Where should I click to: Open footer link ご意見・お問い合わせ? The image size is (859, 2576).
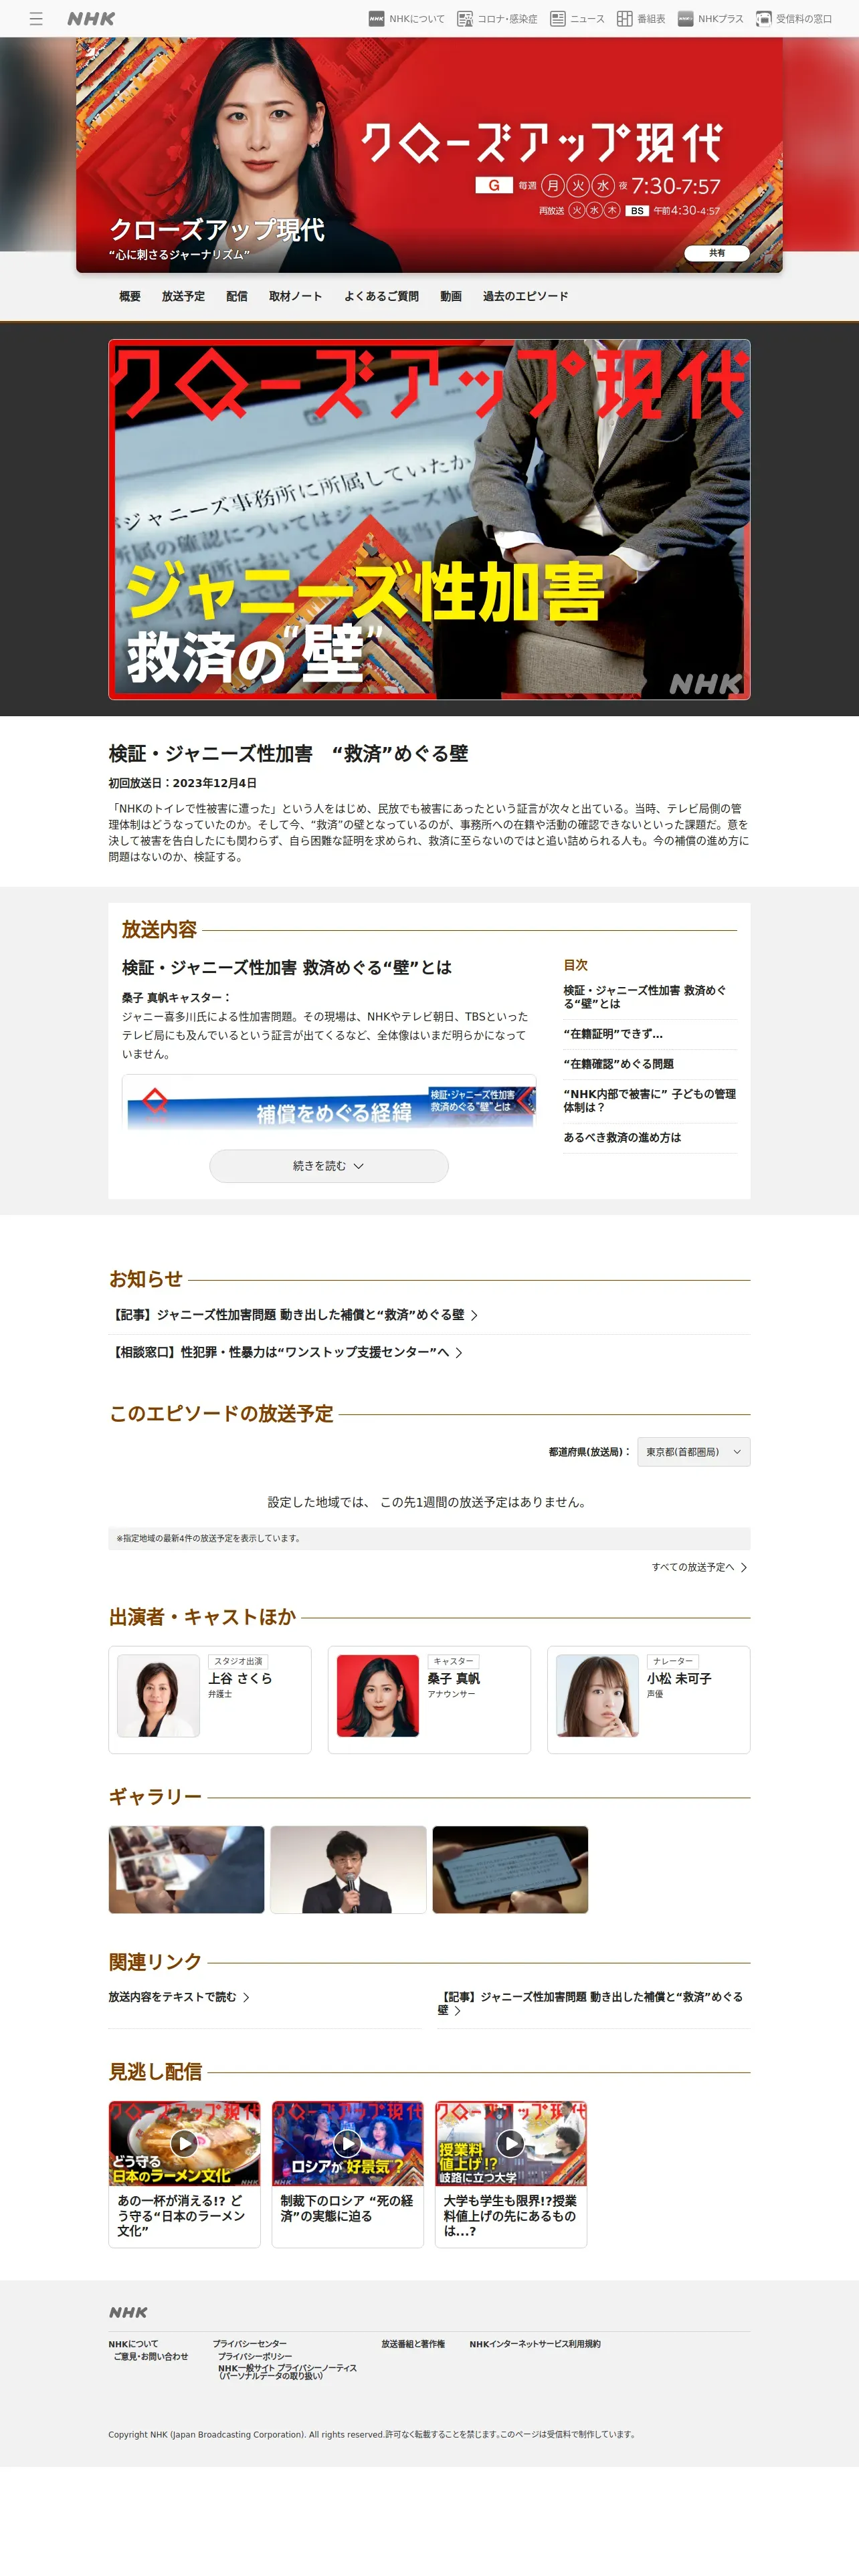(151, 2356)
